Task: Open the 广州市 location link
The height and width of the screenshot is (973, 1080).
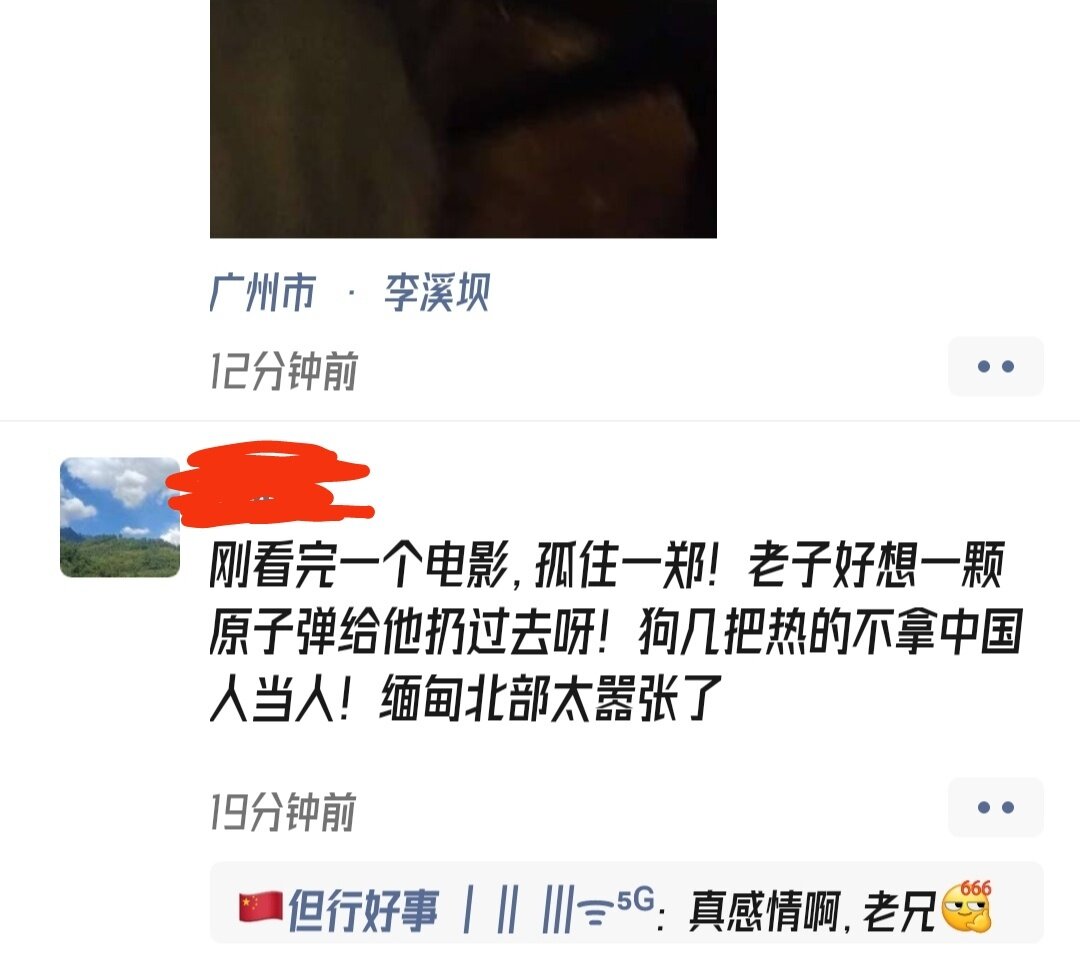Action: coord(262,293)
